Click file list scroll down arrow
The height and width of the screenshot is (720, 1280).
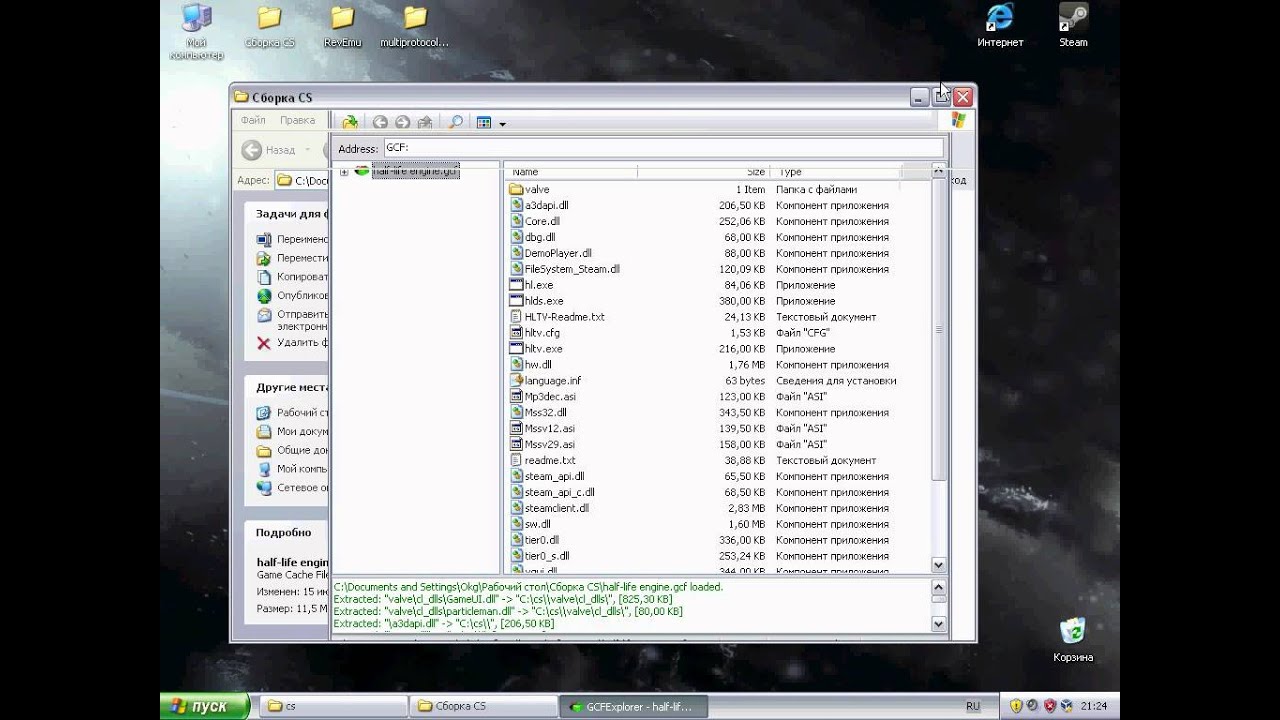(938, 565)
